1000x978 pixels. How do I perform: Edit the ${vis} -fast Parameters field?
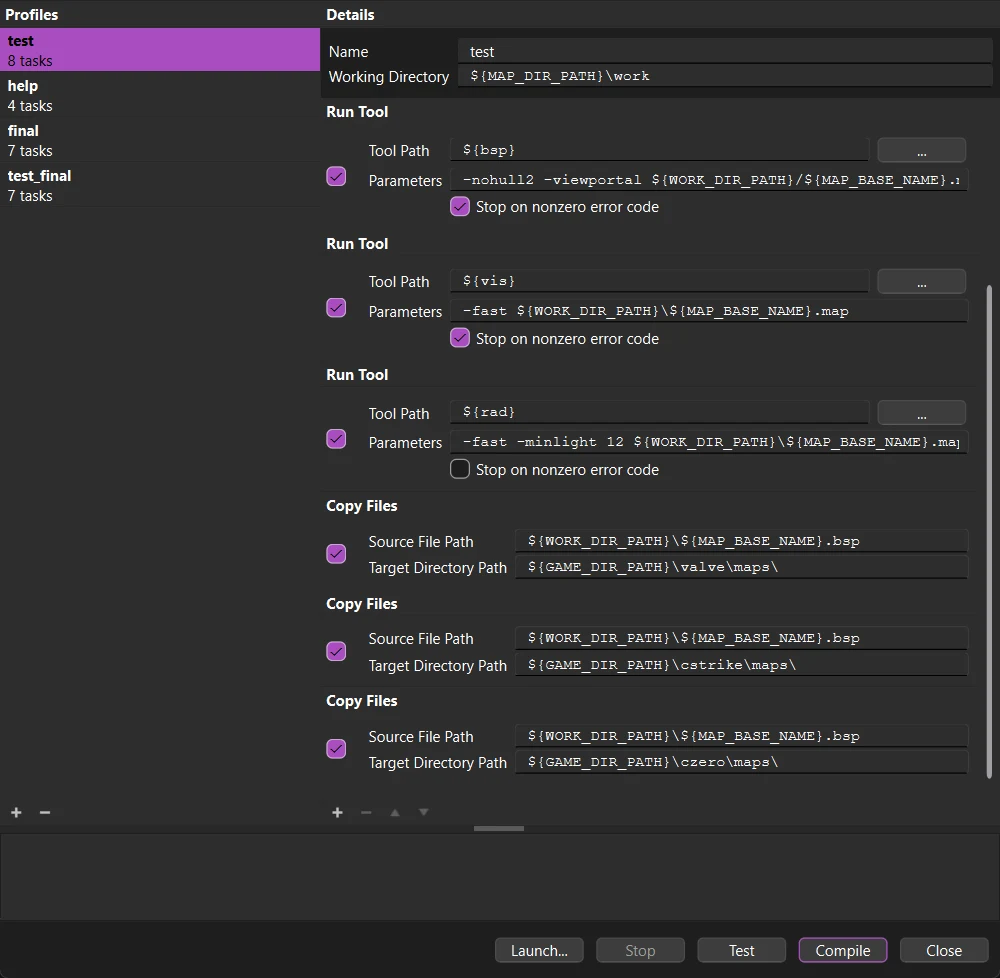click(709, 311)
